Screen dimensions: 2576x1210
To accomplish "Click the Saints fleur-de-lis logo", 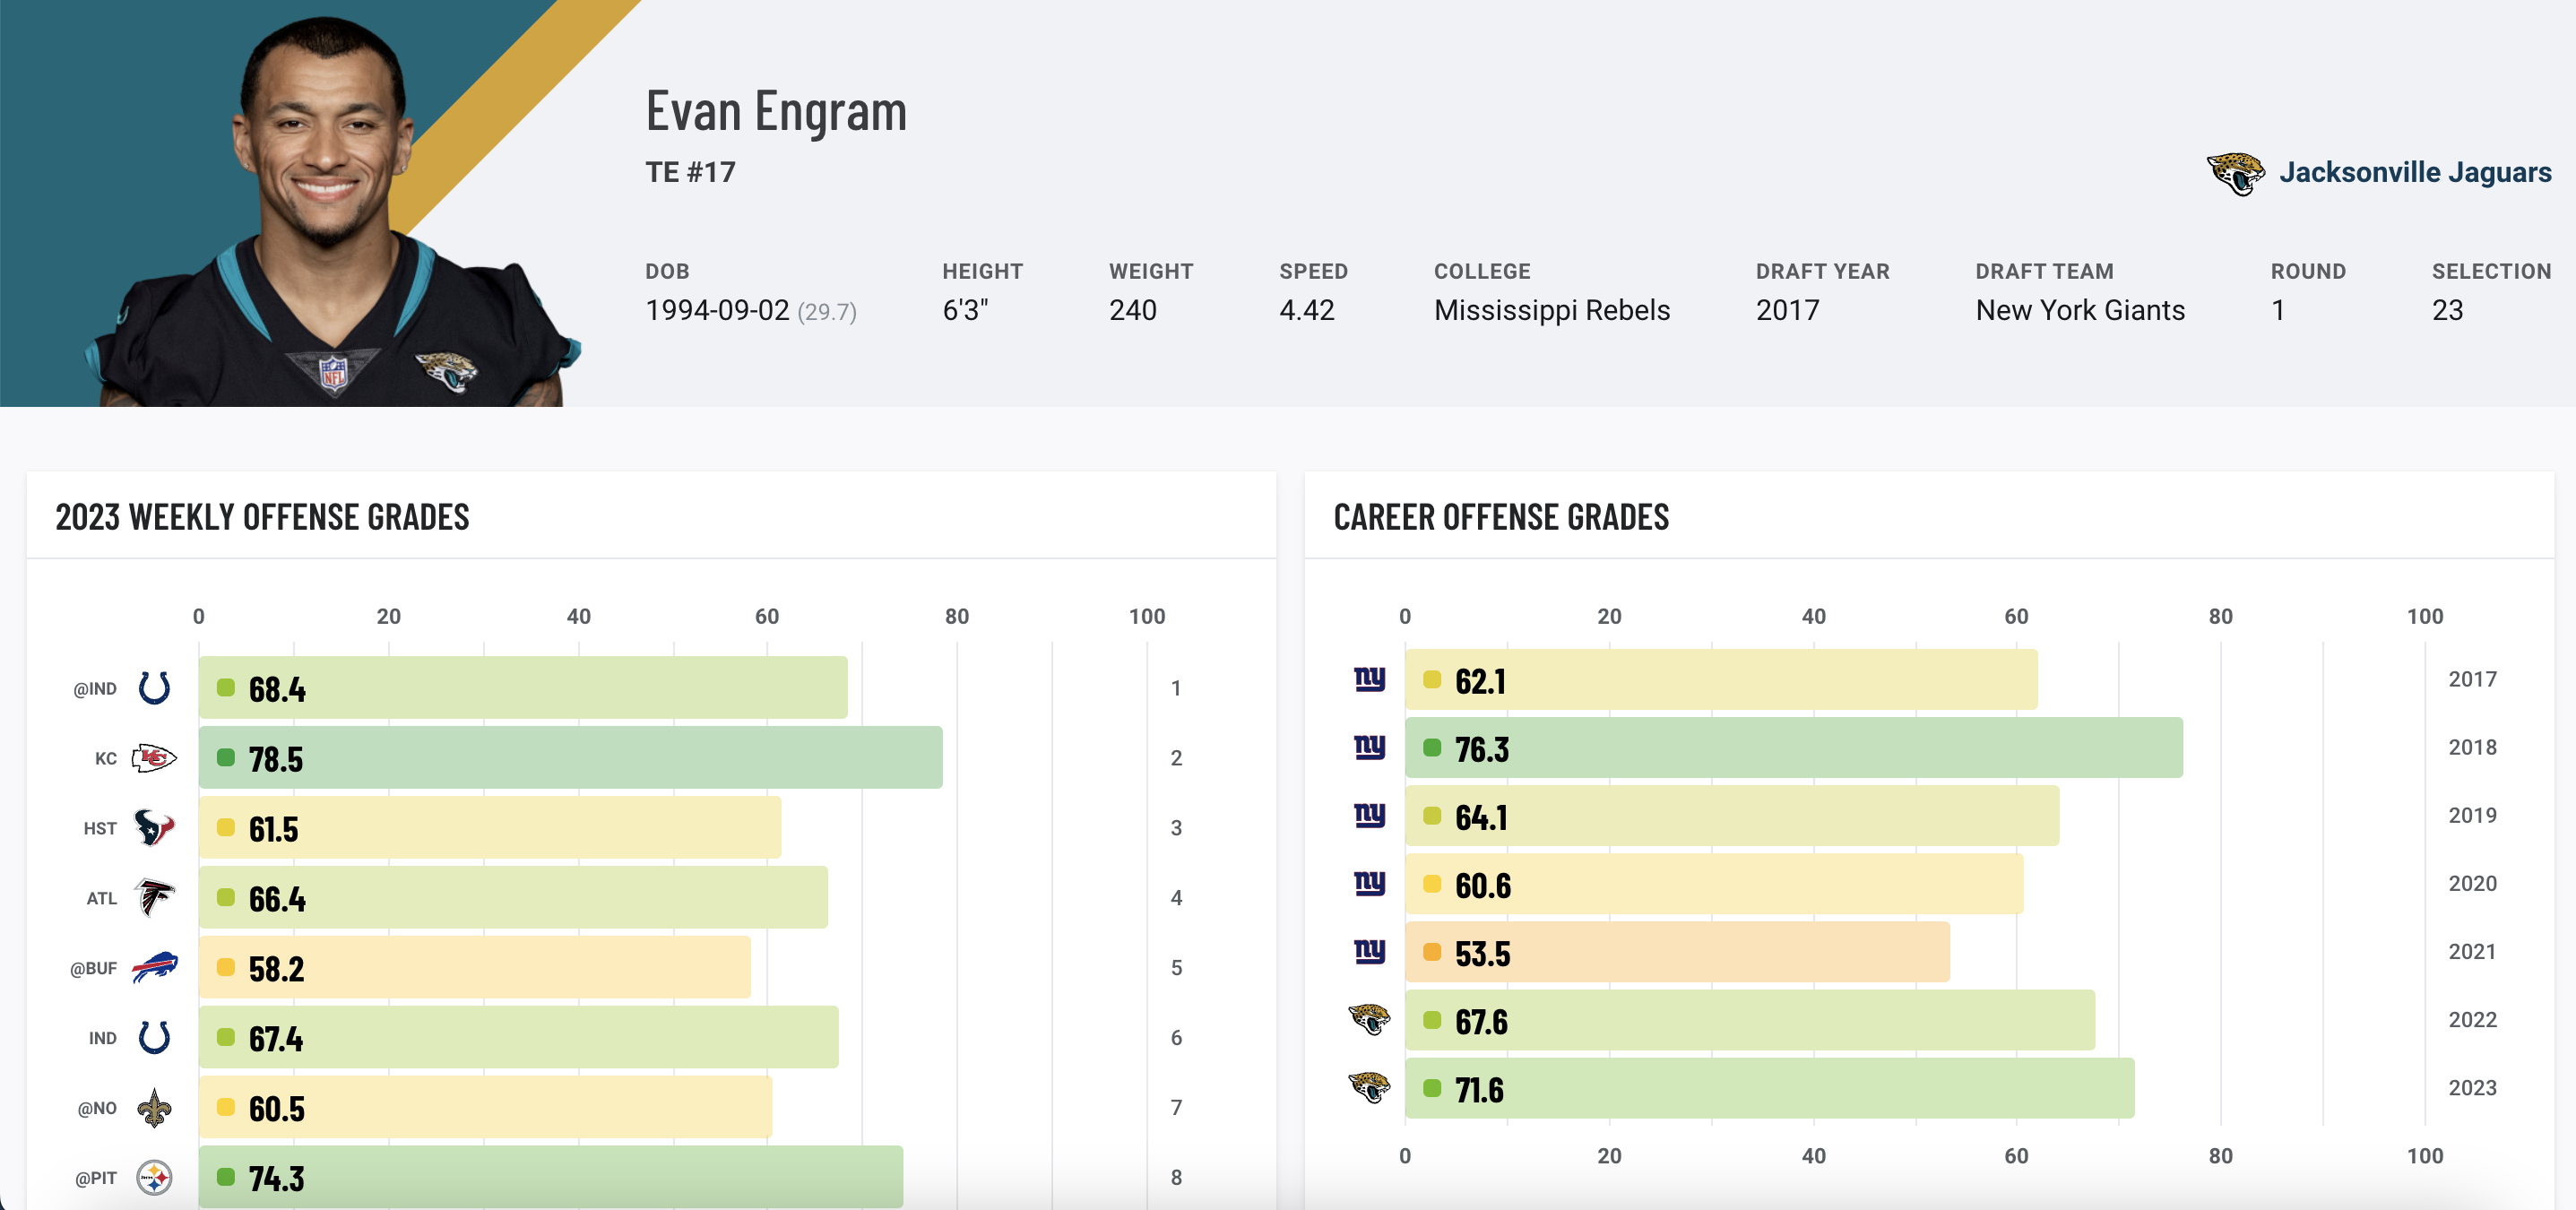I will click(x=154, y=1107).
